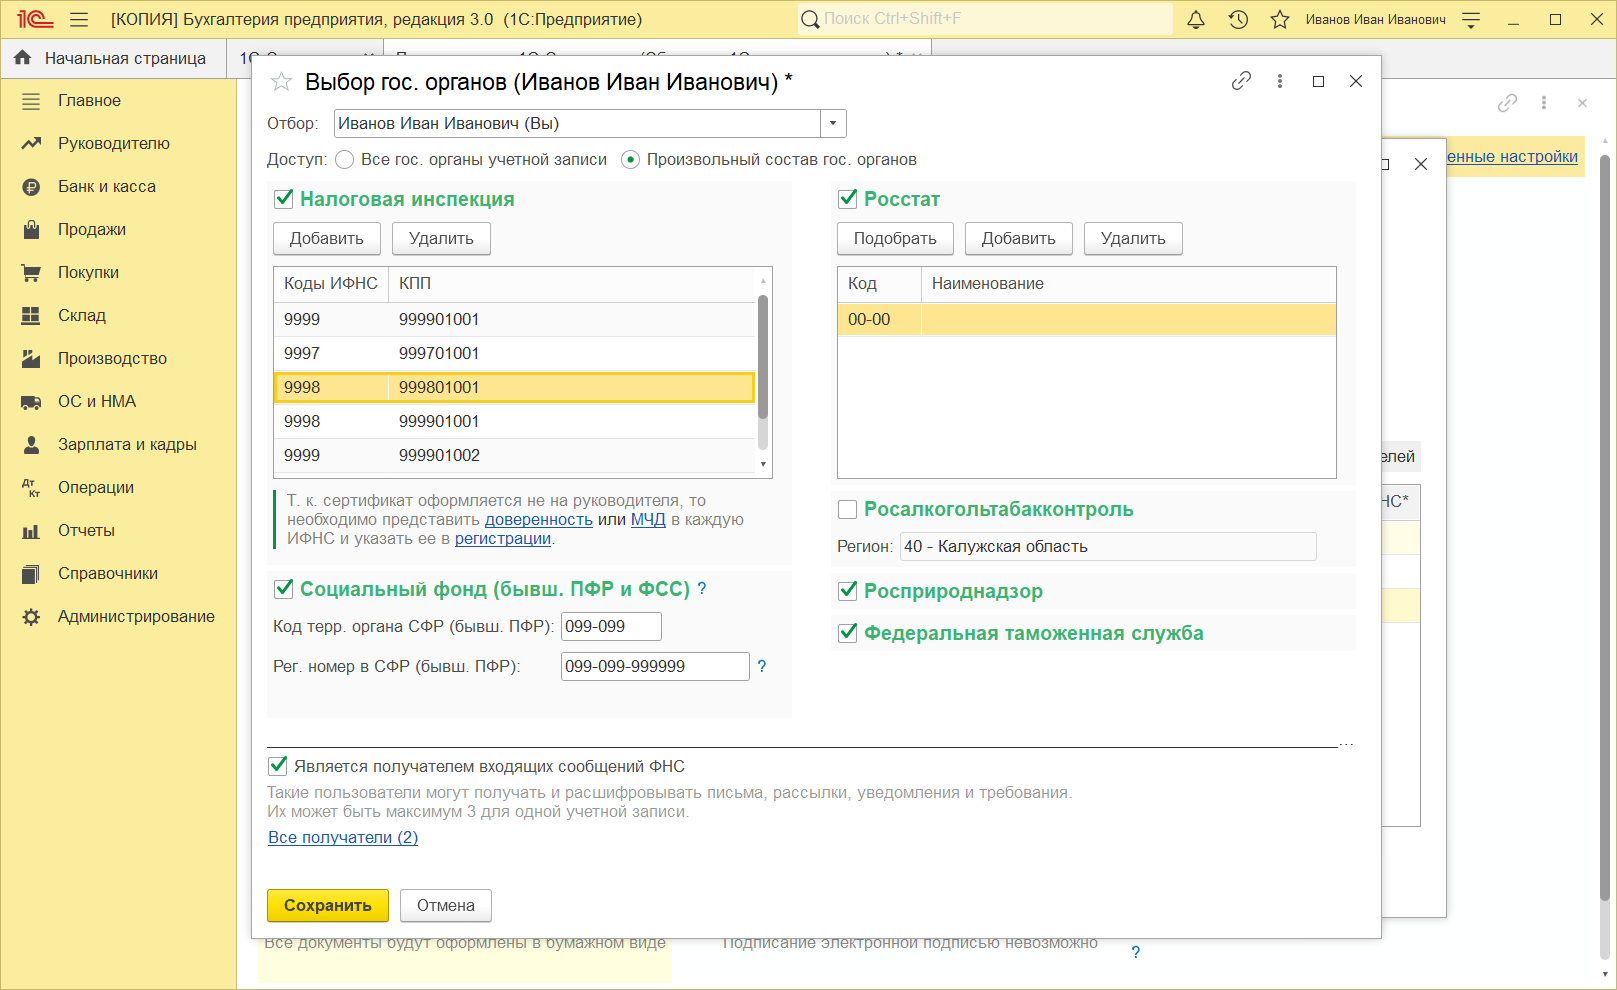The height and width of the screenshot is (990, 1617).
Task: Click the Отчеты chart icon
Action: (x=31, y=530)
